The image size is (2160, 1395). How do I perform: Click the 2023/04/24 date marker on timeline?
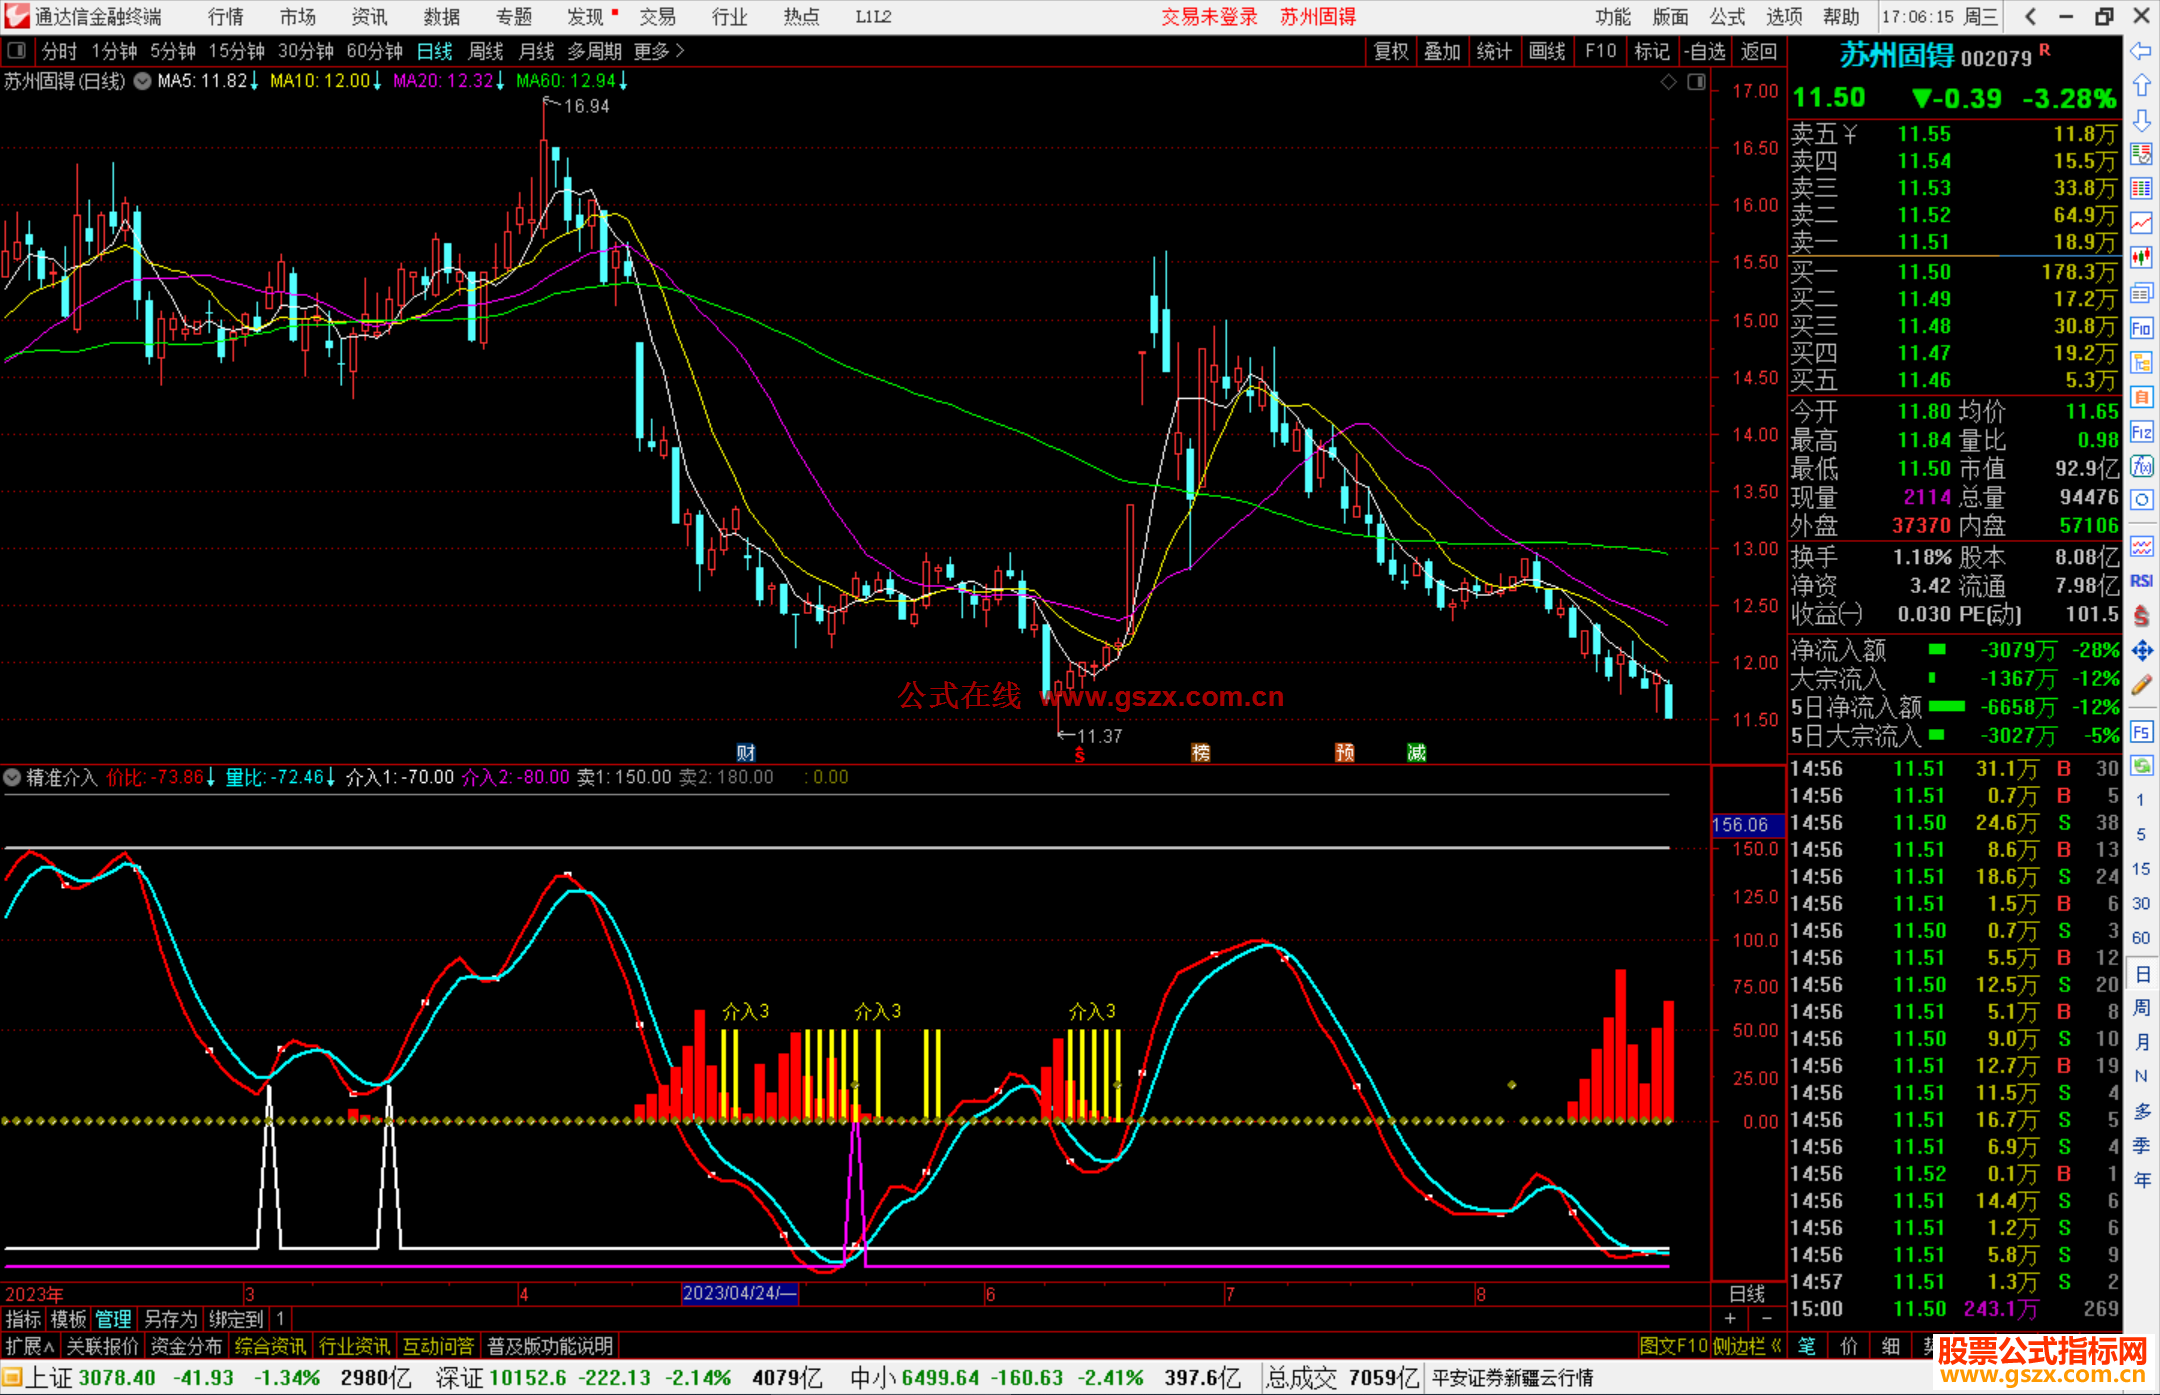(x=738, y=1293)
